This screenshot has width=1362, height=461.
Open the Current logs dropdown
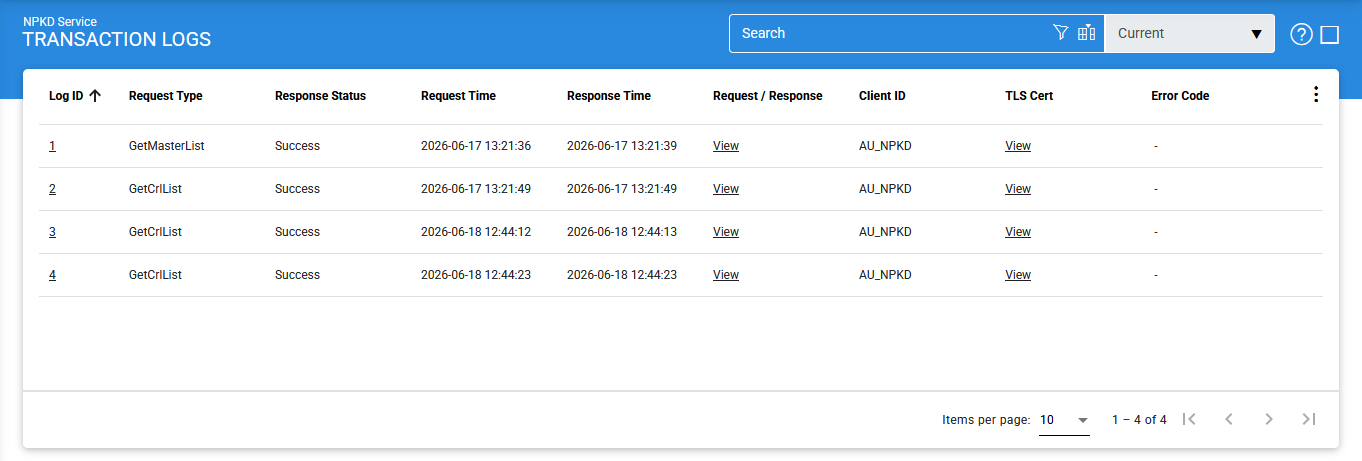coord(1189,33)
